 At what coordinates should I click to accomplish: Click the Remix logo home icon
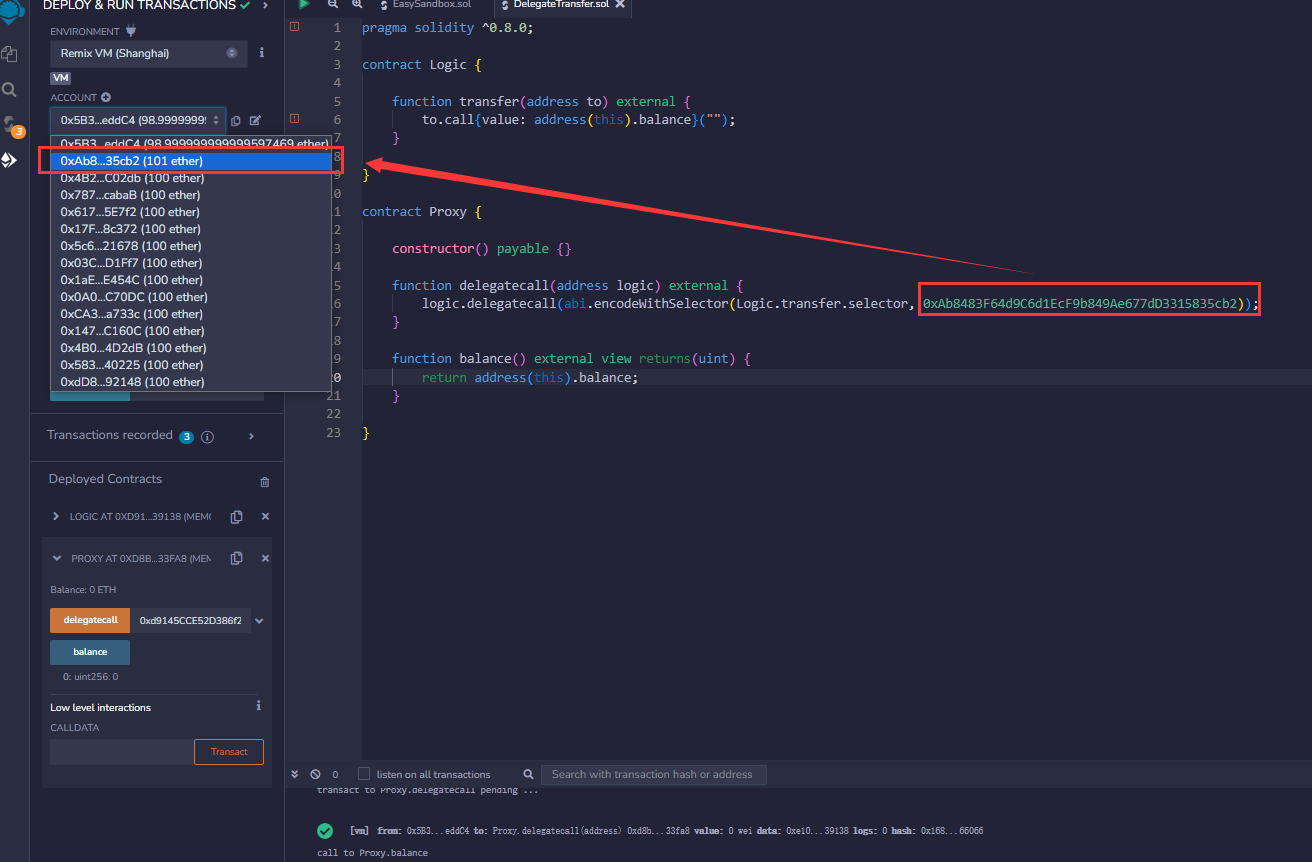point(12,12)
